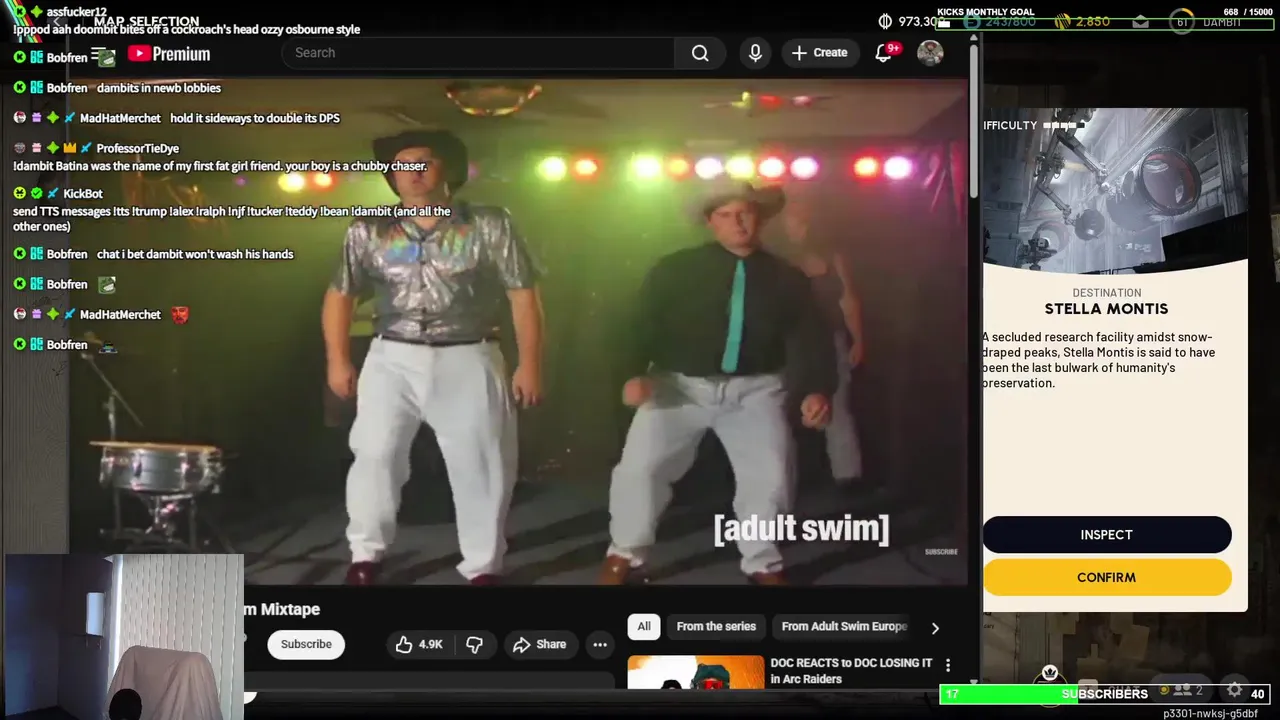Click the back arrow beside MAP SELECTION
Viewport: 1280px width, 720px height.
(x=58, y=21)
